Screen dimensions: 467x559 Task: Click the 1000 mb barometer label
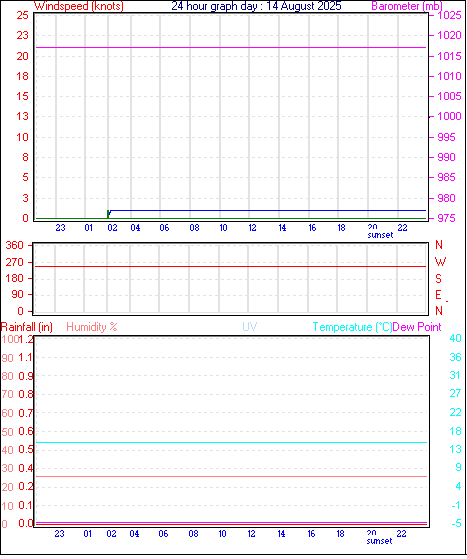(449, 116)
